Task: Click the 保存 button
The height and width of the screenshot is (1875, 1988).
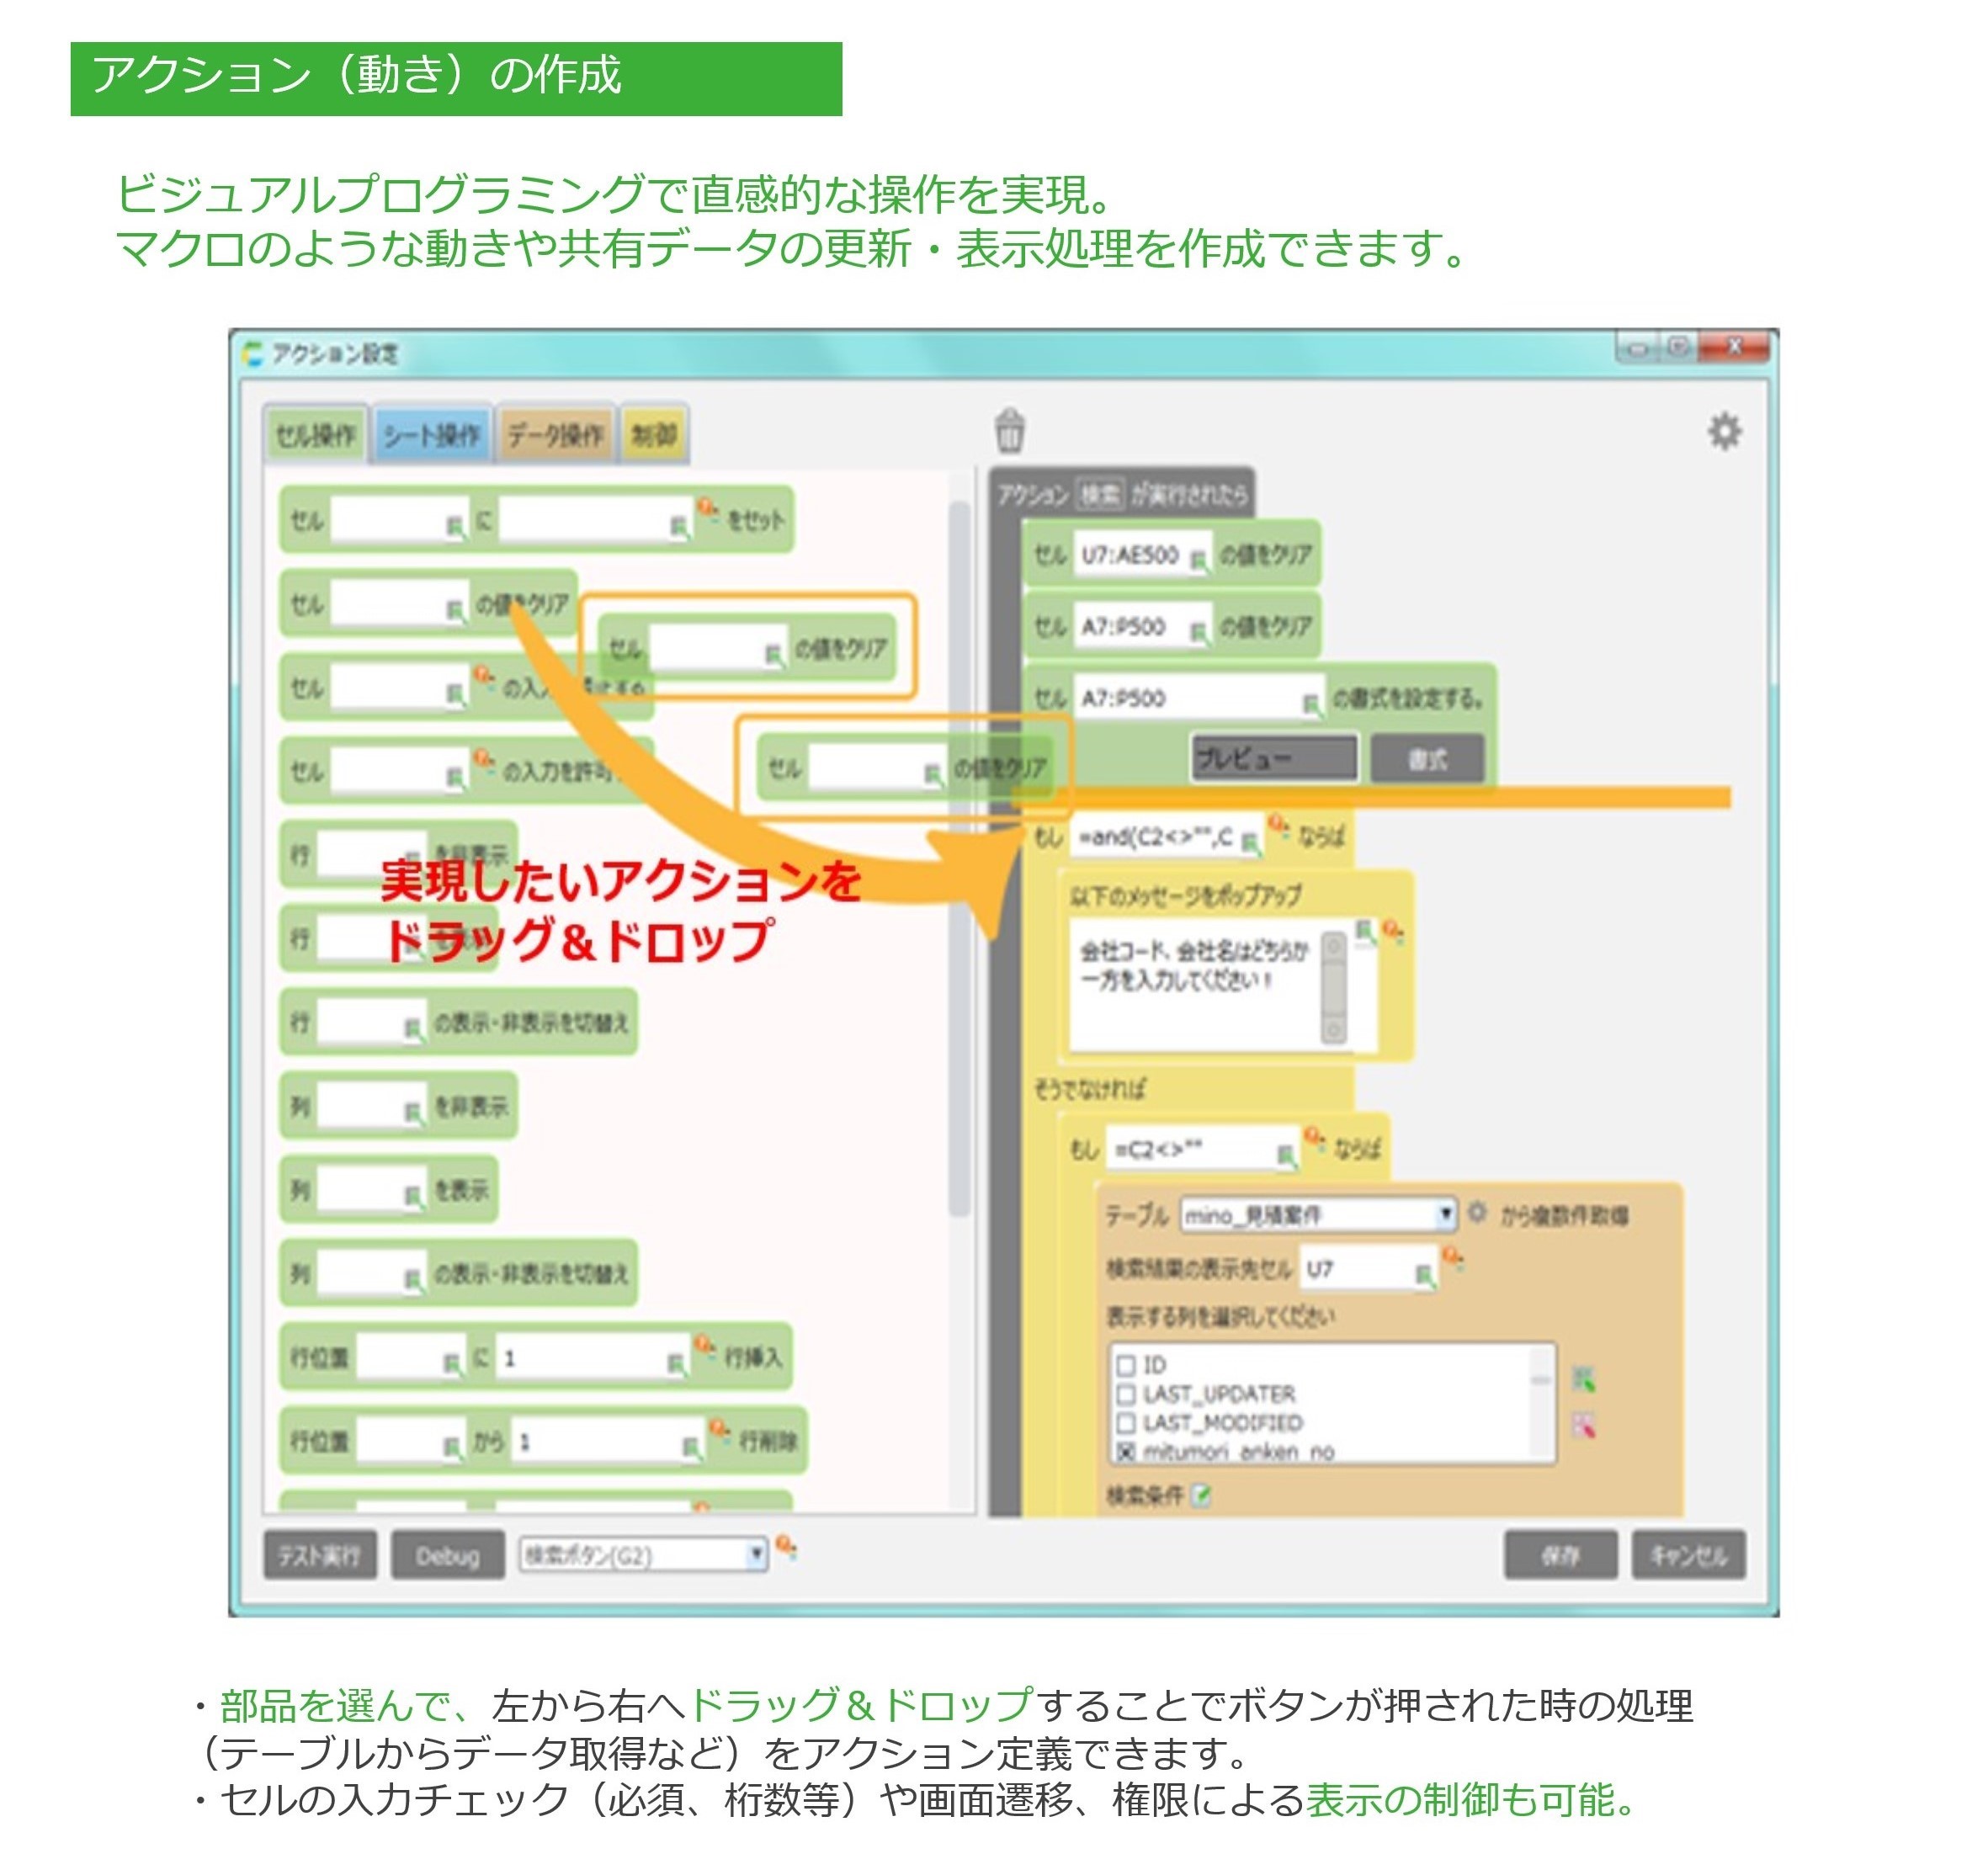Action: [x=1560, y=1555]
